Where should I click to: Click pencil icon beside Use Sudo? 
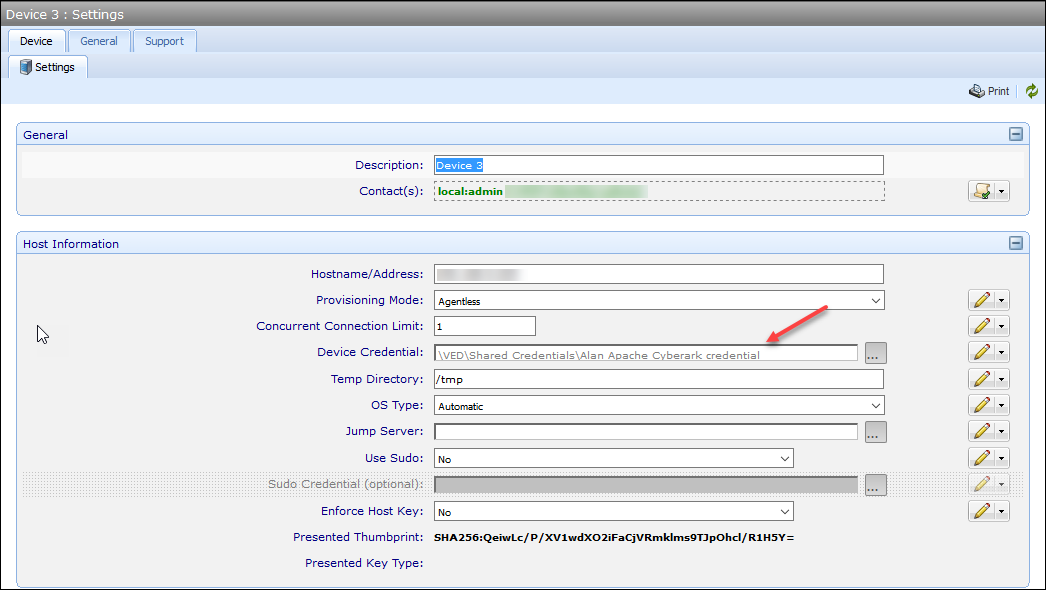pyautogui.click(x=982, y=458)
